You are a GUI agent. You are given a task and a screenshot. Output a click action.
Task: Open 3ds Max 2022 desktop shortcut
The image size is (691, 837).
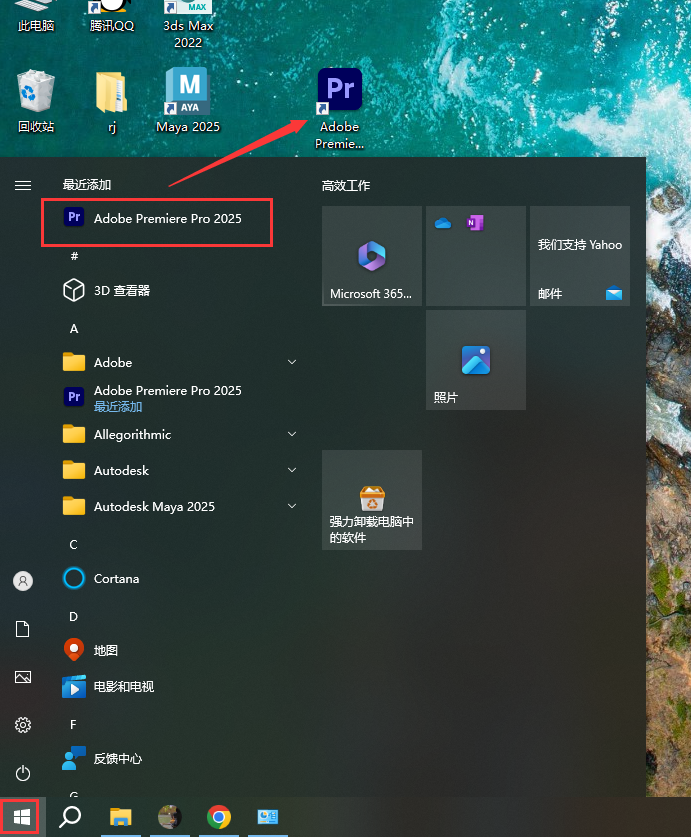pos(188,25)
